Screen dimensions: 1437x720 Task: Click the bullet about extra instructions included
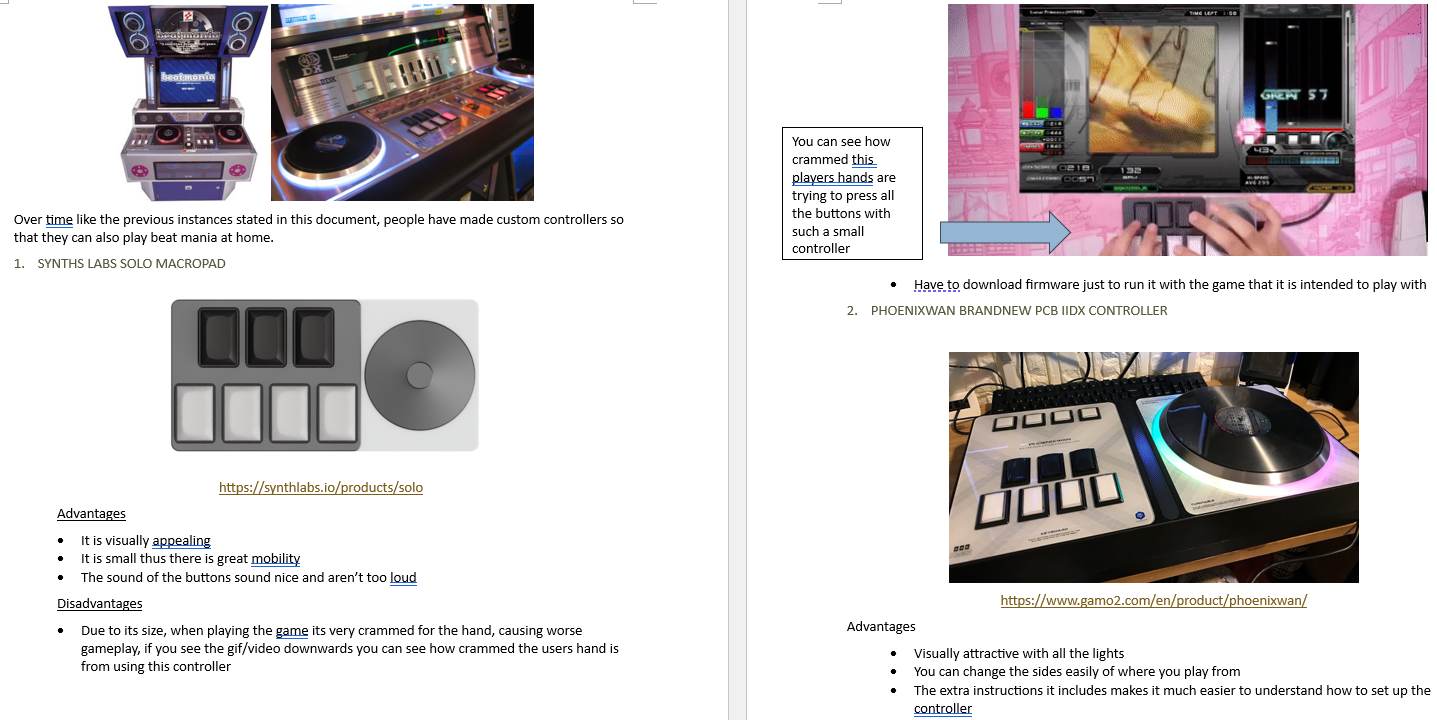click(x=1172, y=699)
